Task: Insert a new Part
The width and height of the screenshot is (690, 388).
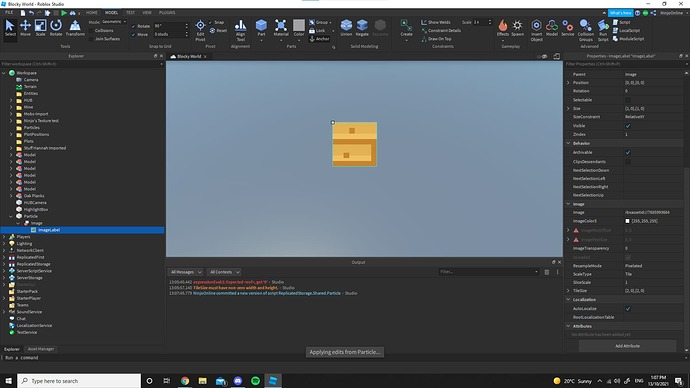Action: tap(261, 28)
